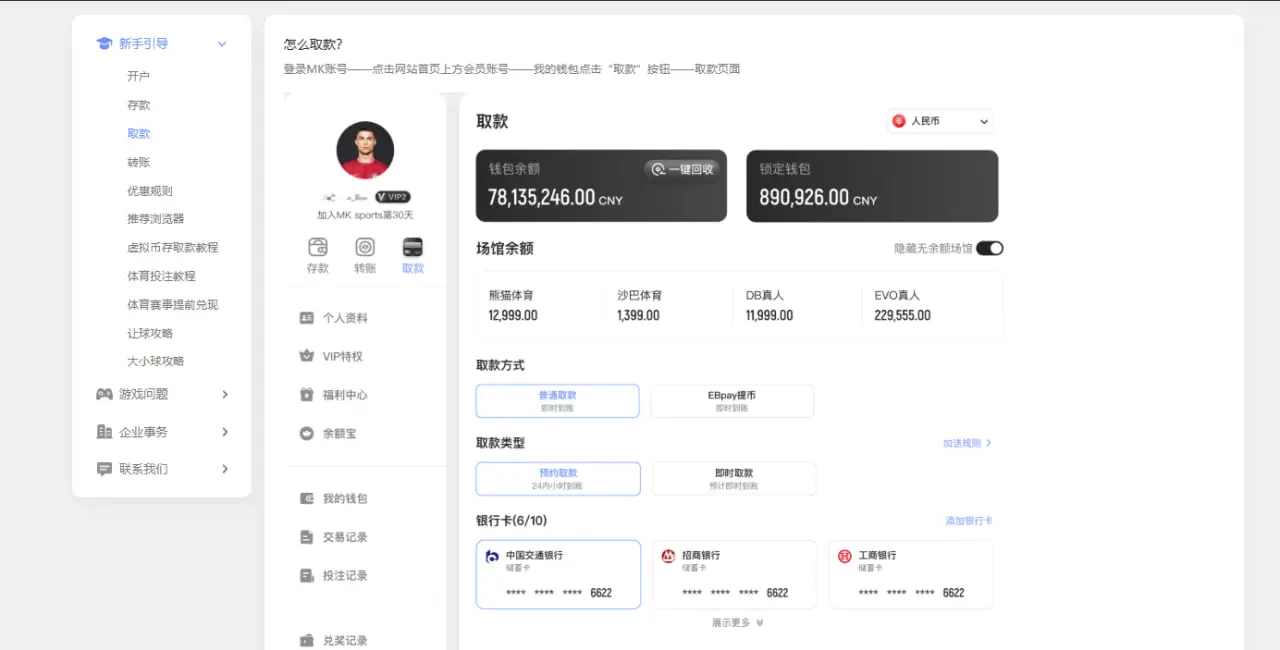Click the chat icon beside 联系我们

coord(104,469)
